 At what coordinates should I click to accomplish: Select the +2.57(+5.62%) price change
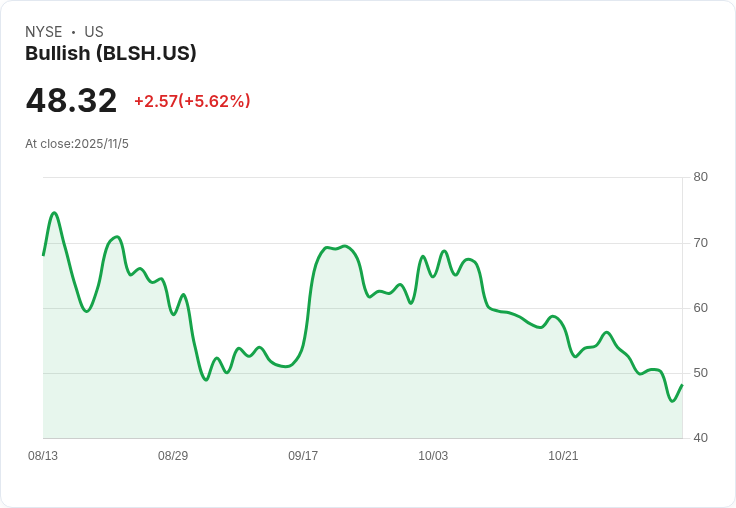pos(192,101)
